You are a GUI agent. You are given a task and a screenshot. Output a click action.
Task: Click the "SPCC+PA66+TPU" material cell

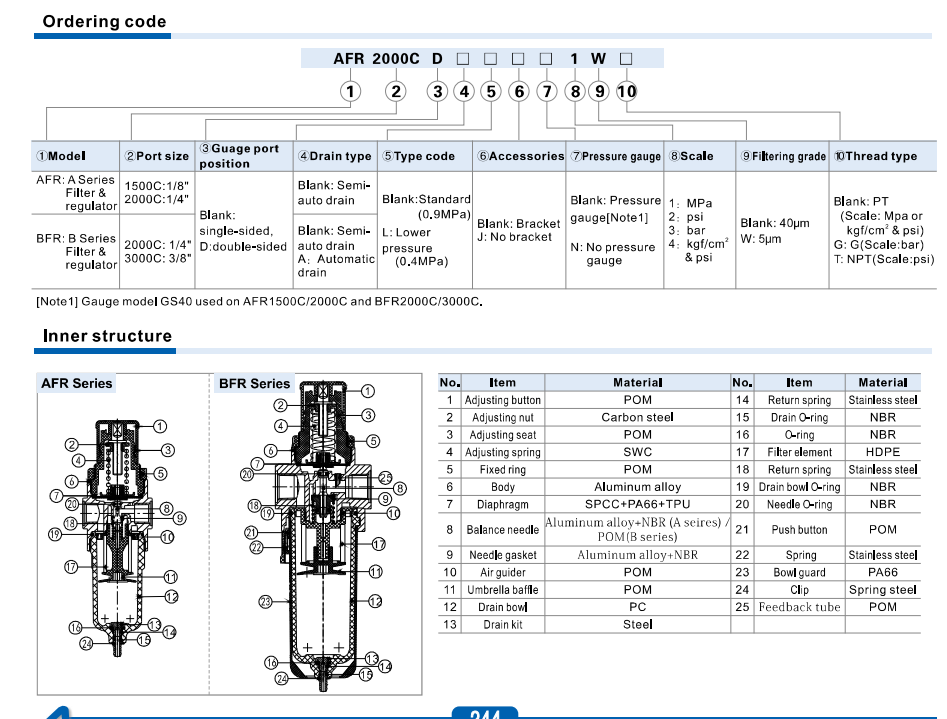pyautogui.click(x=637, y=504)
